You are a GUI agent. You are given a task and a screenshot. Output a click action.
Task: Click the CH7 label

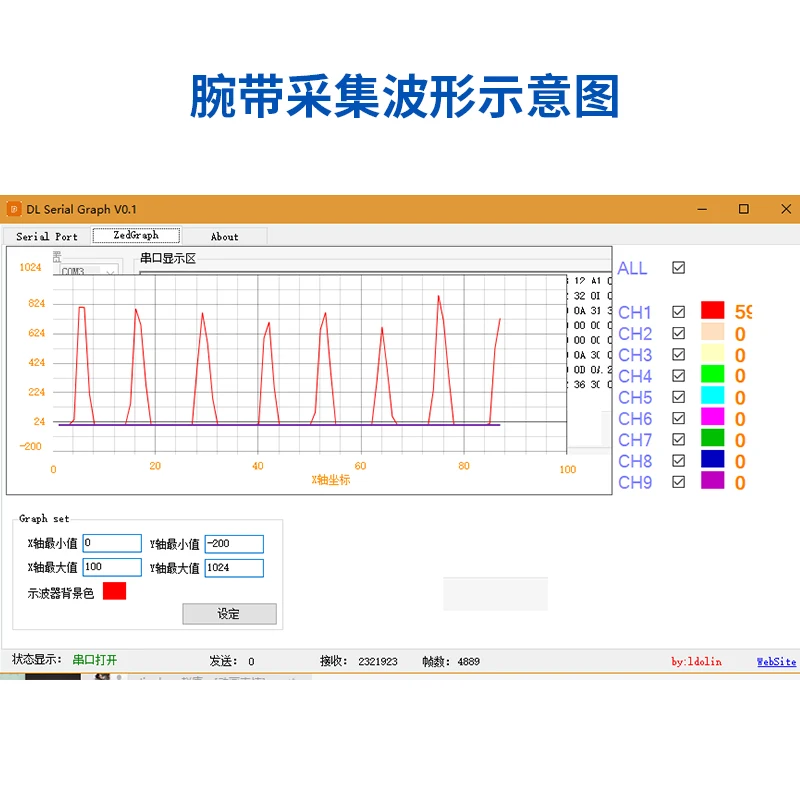click(635, 440)
